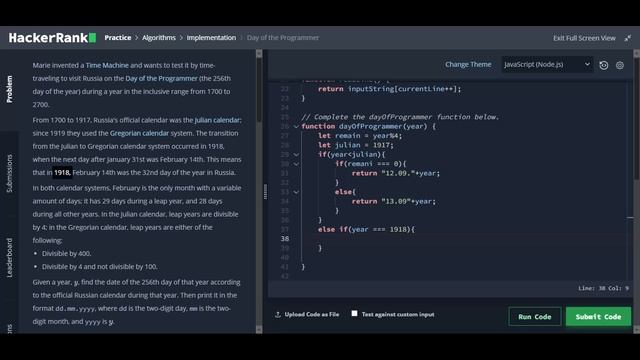Viewport: 640px width, 360px height.
Task: Collapse the dayOfProgrammer function fold arrow
Action: (x=296, y=127)
